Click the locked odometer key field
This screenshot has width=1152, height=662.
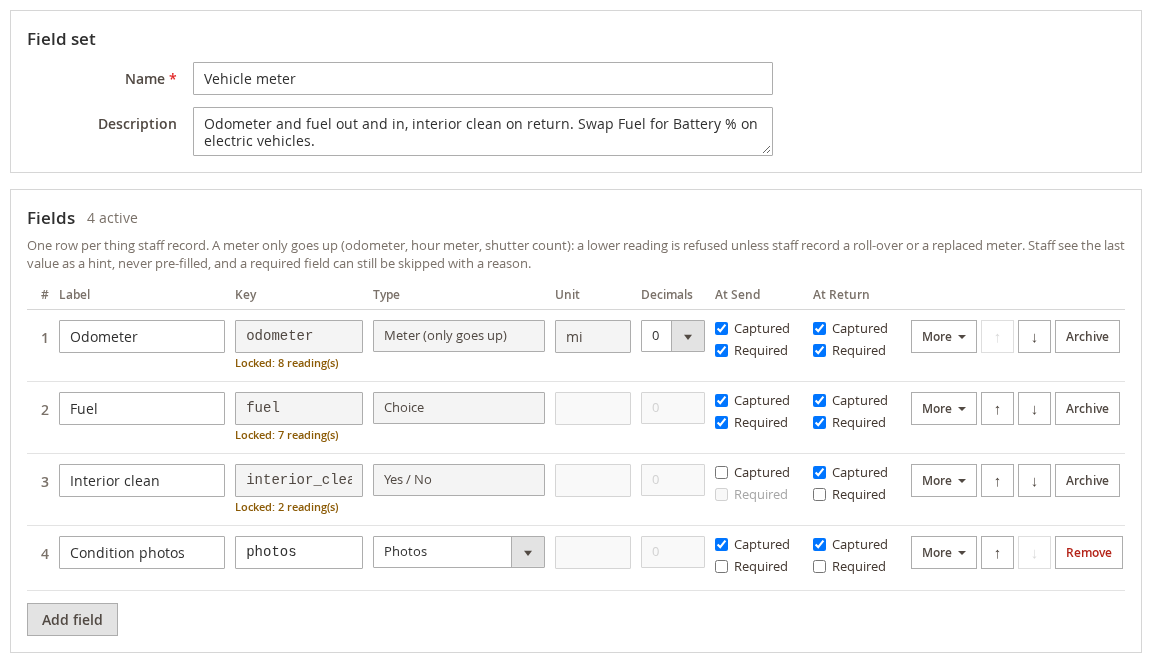299,336
